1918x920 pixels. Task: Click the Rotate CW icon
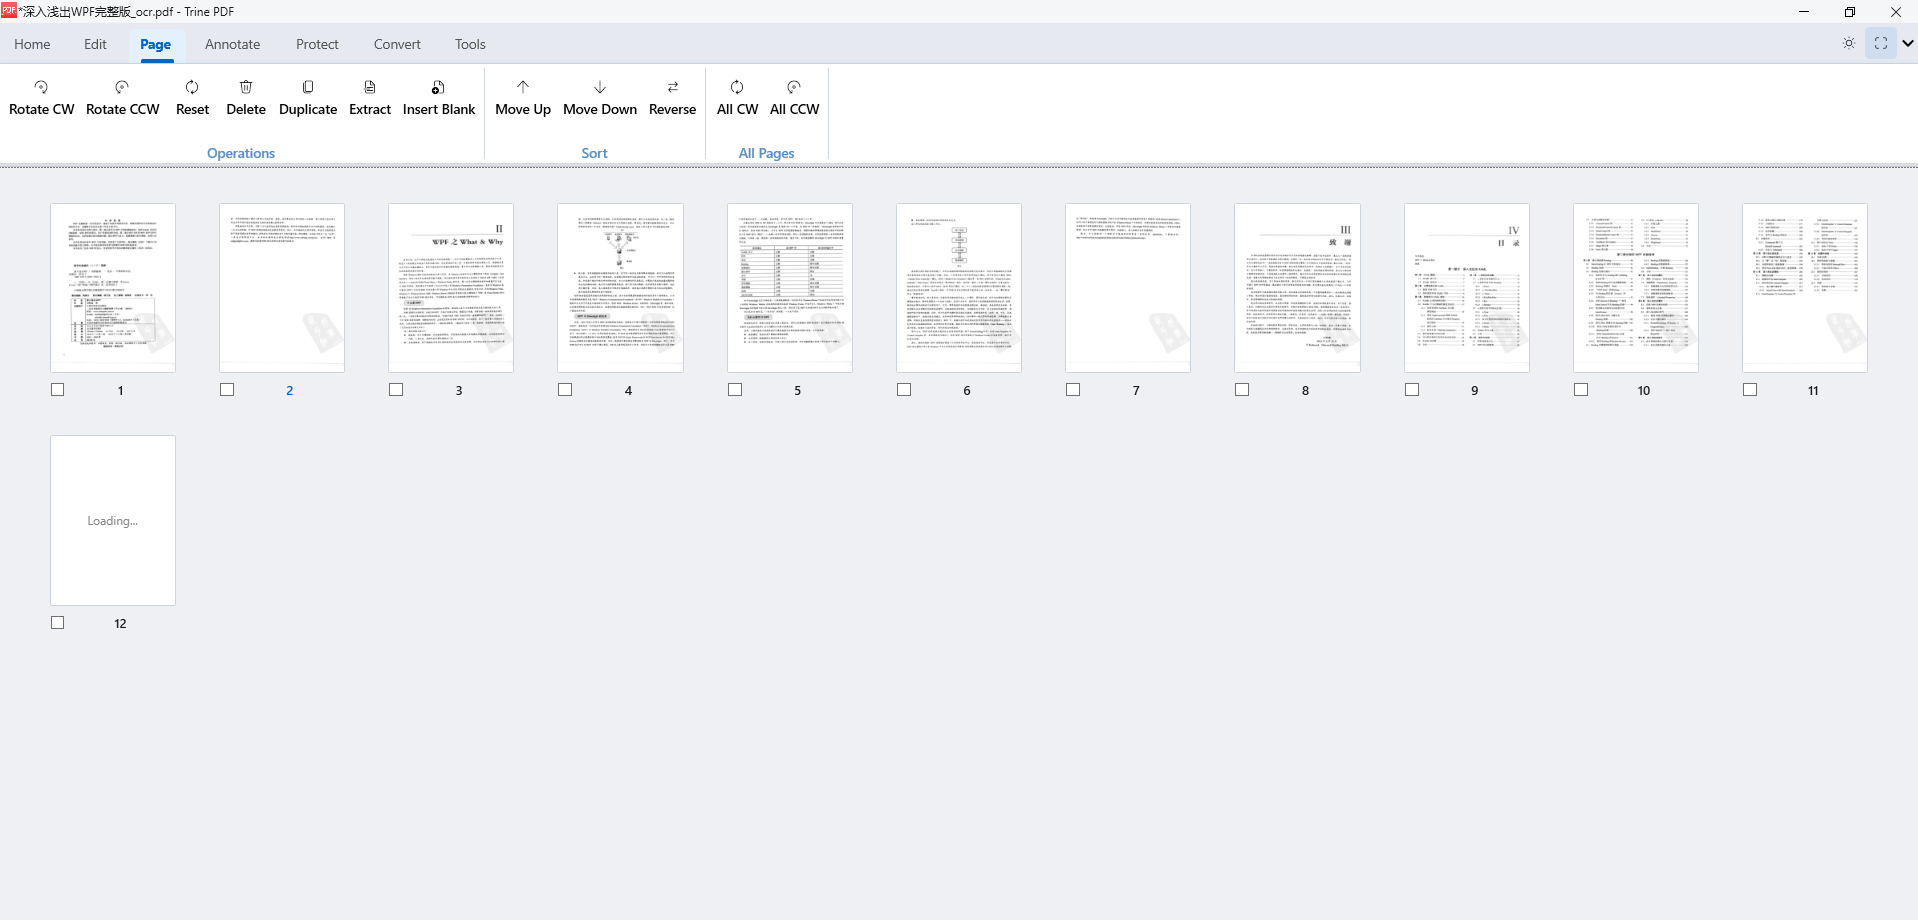point(41,87)
